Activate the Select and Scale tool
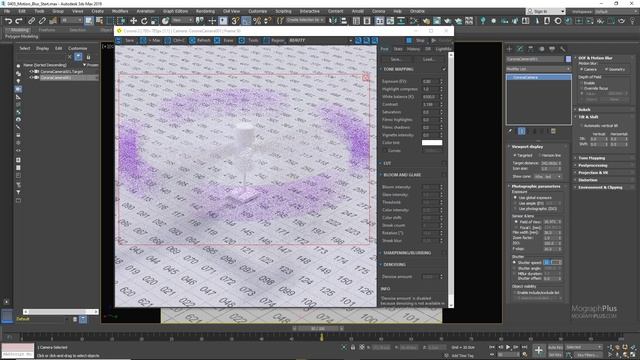Screen dimensions: 640x360 [x=154, y=20]
